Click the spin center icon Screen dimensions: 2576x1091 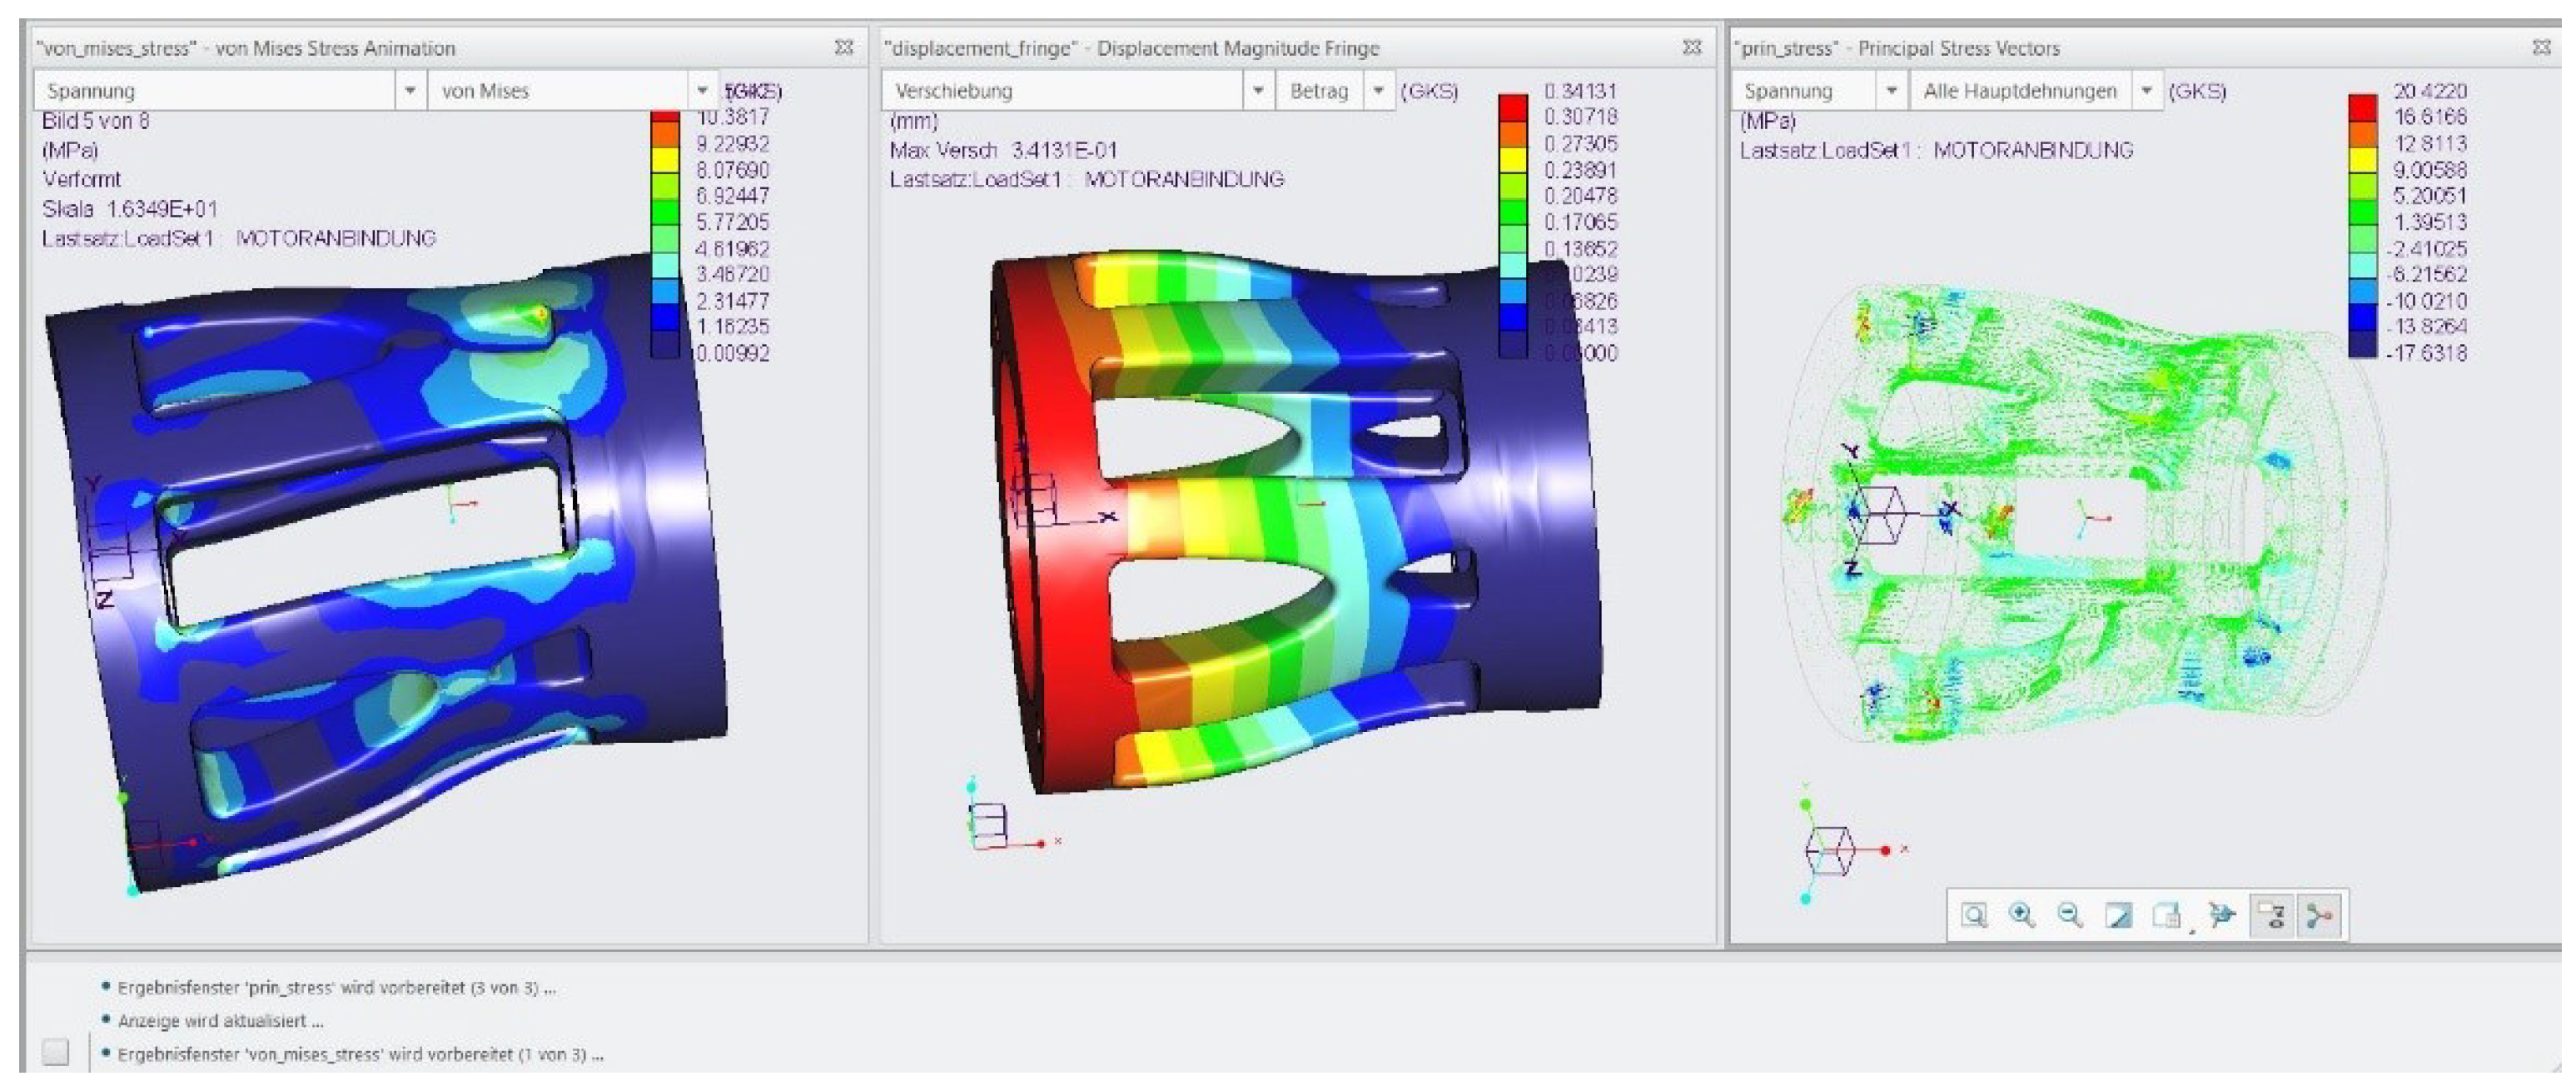(2221, 915)
